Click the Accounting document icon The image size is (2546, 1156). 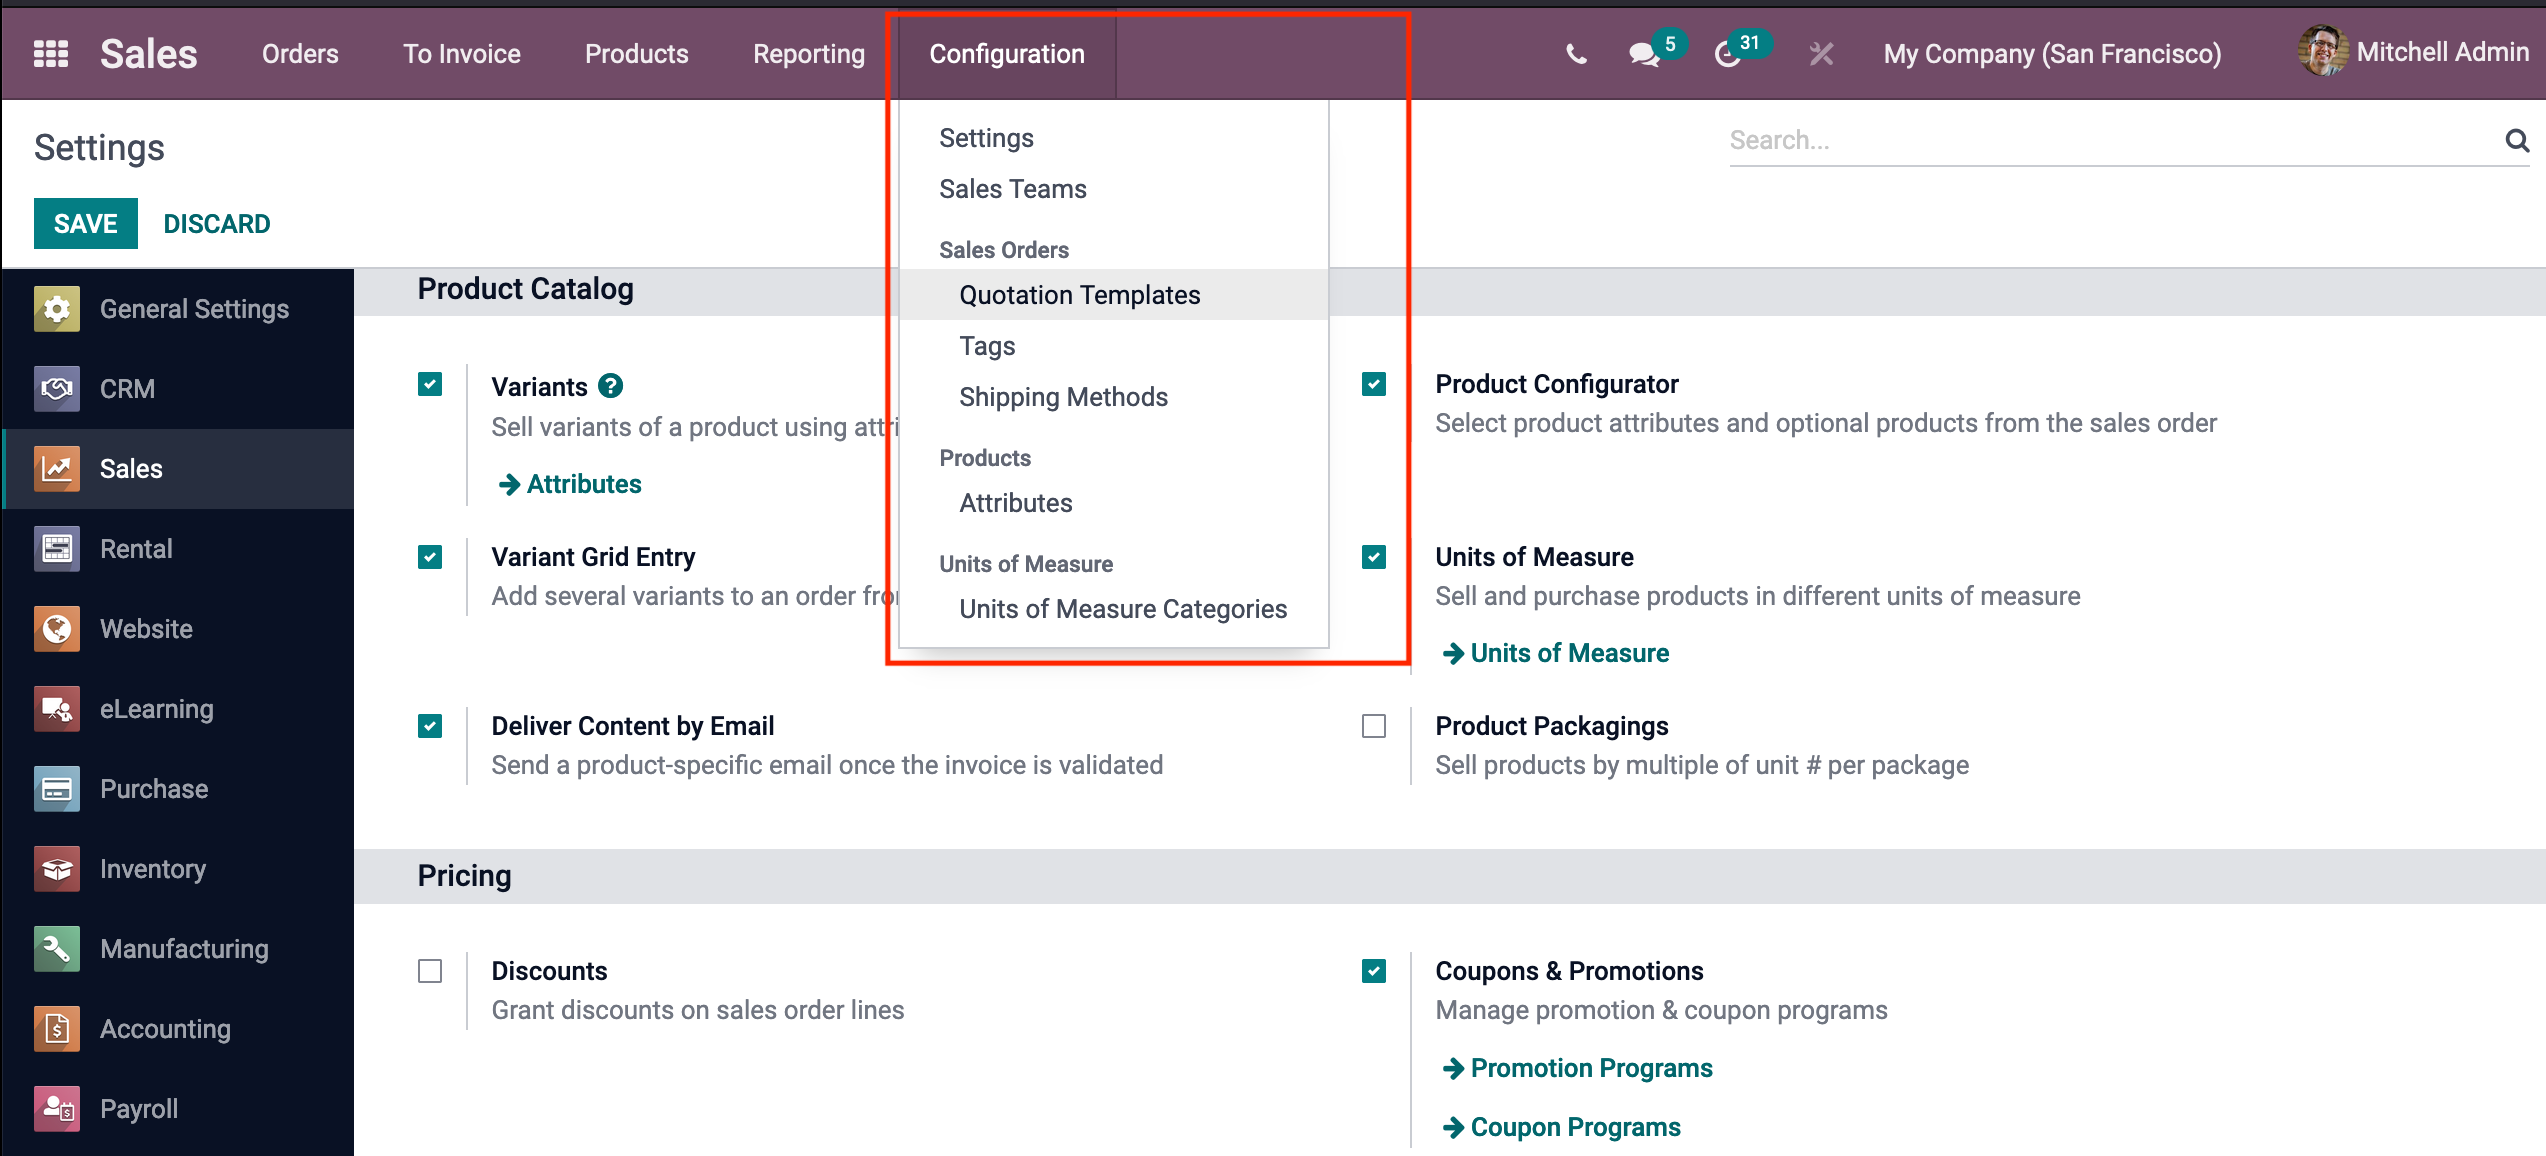point(57,1029)
